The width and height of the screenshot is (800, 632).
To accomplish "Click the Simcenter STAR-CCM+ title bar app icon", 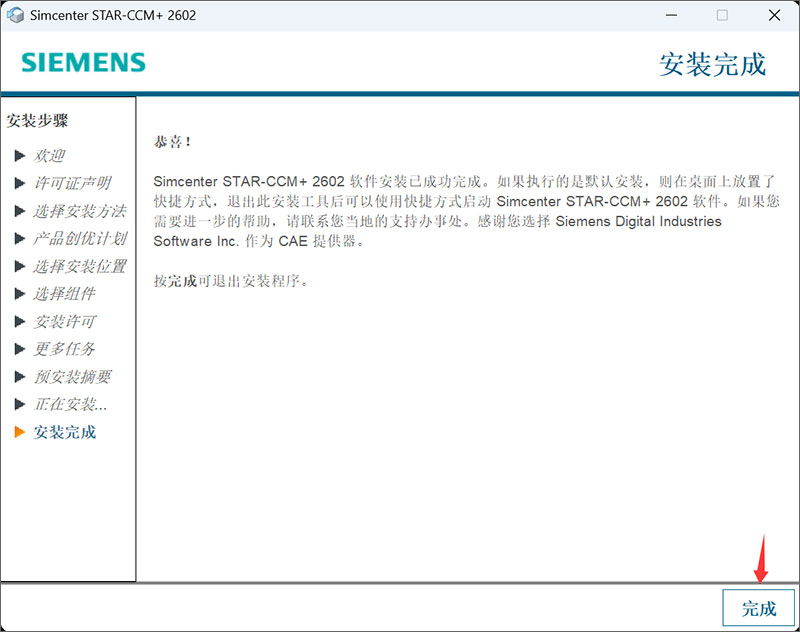I will pos(15,15).
